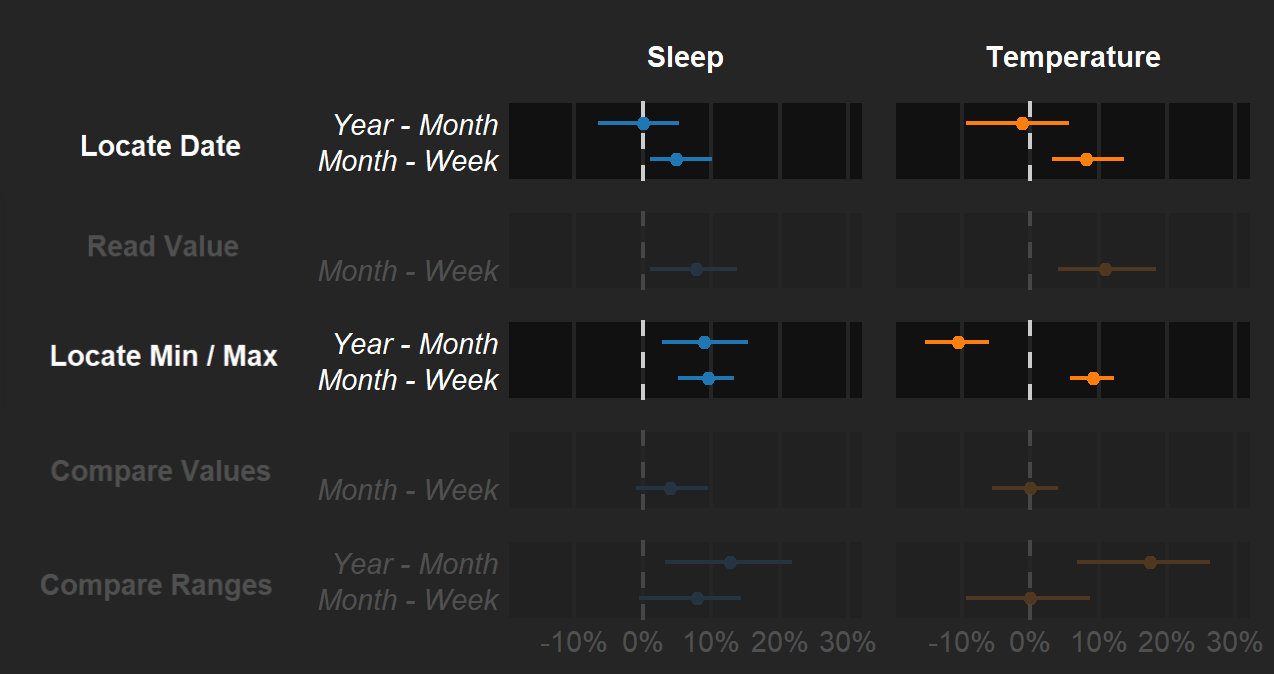1274x674 pixels.
Task: Select the dimmed Compare Ranges label
Action: (x=156, y=585)
